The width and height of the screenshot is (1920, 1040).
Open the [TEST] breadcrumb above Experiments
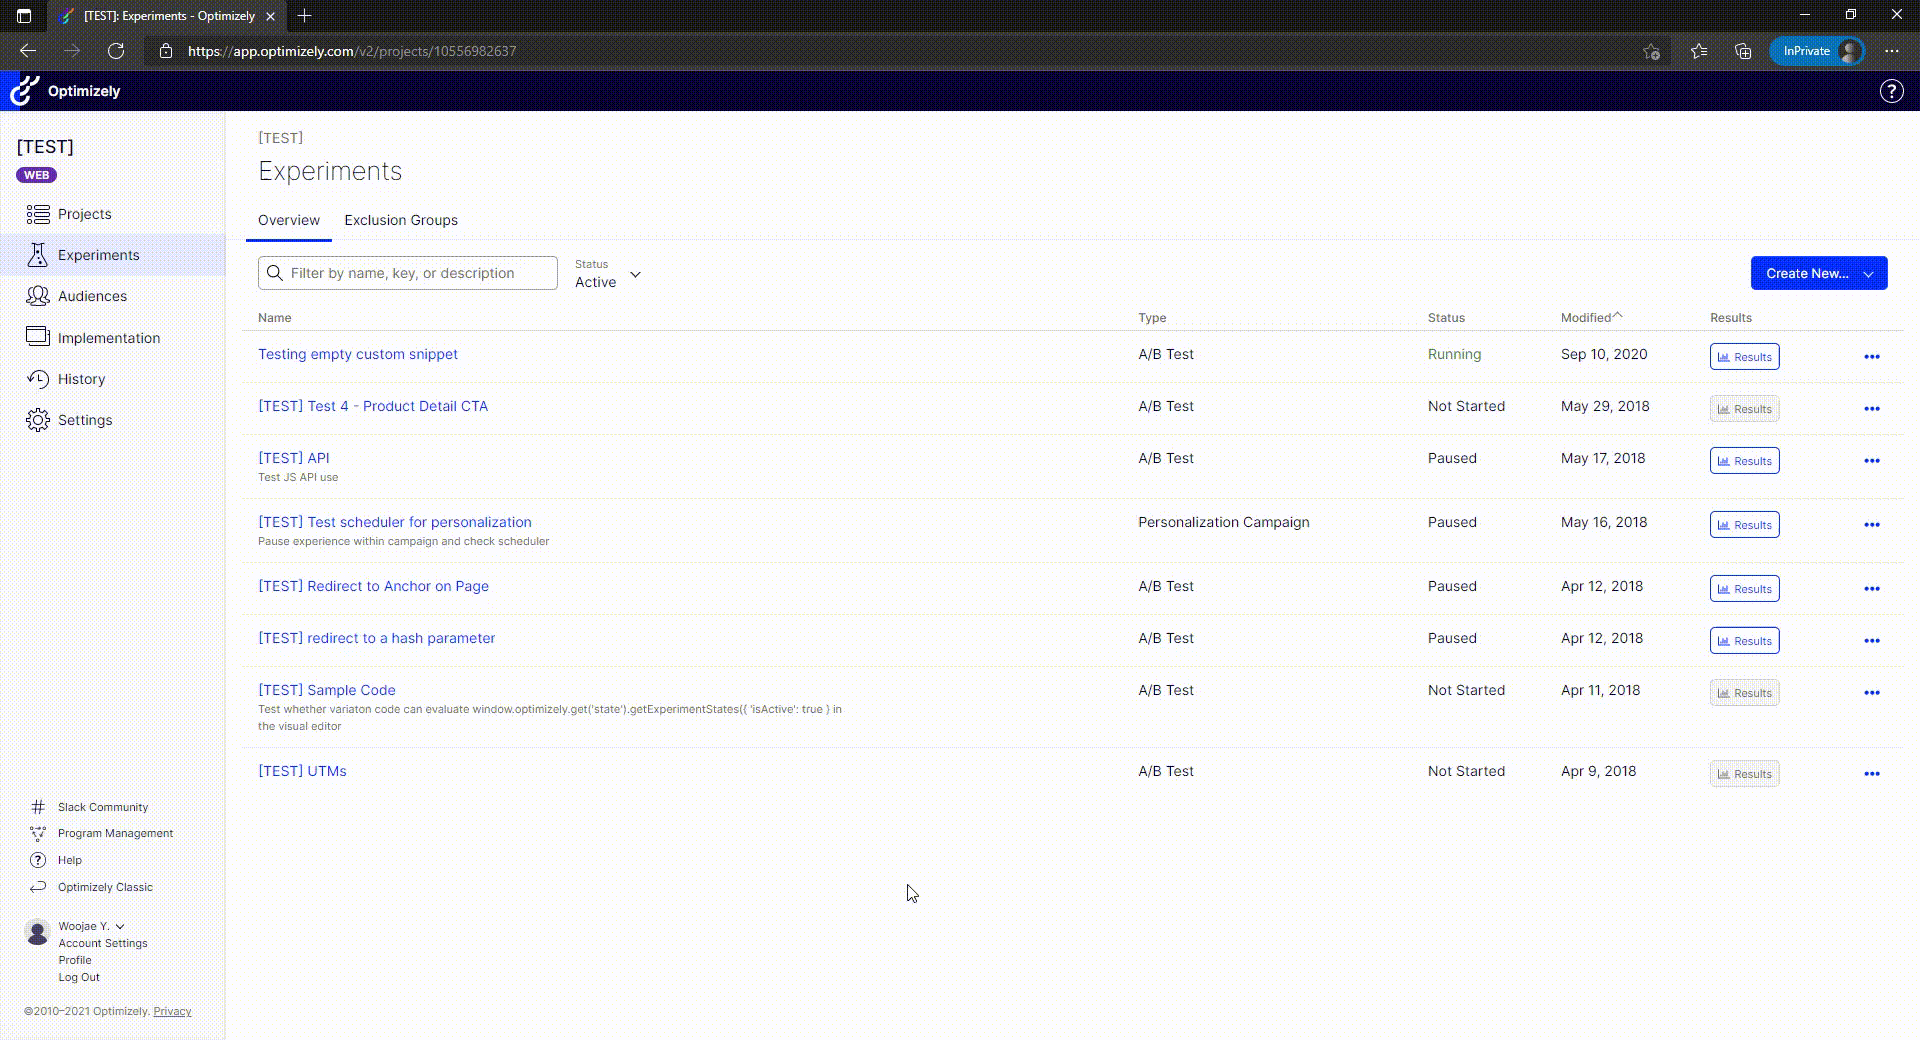click(x=280, y=138)
